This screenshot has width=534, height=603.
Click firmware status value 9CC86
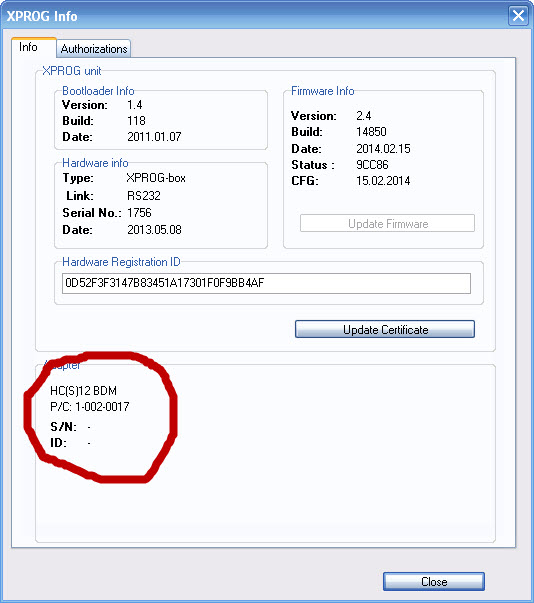coord(372,165)
